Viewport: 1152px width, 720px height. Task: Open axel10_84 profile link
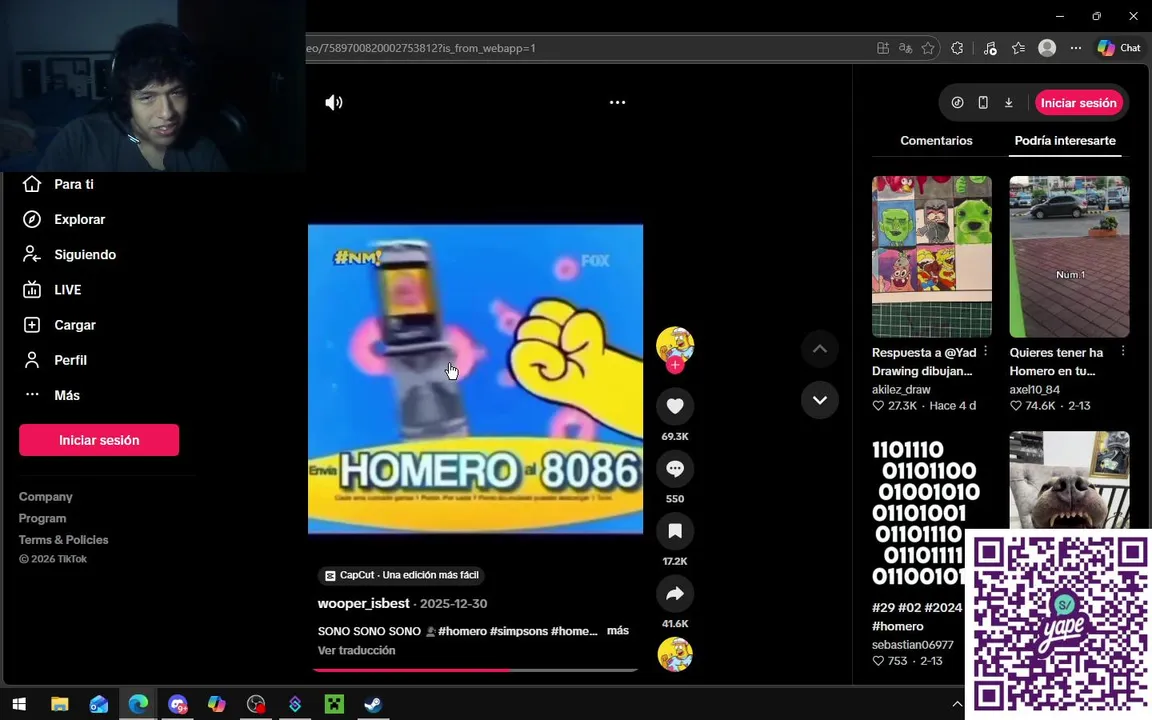(x=1034, y=390)
